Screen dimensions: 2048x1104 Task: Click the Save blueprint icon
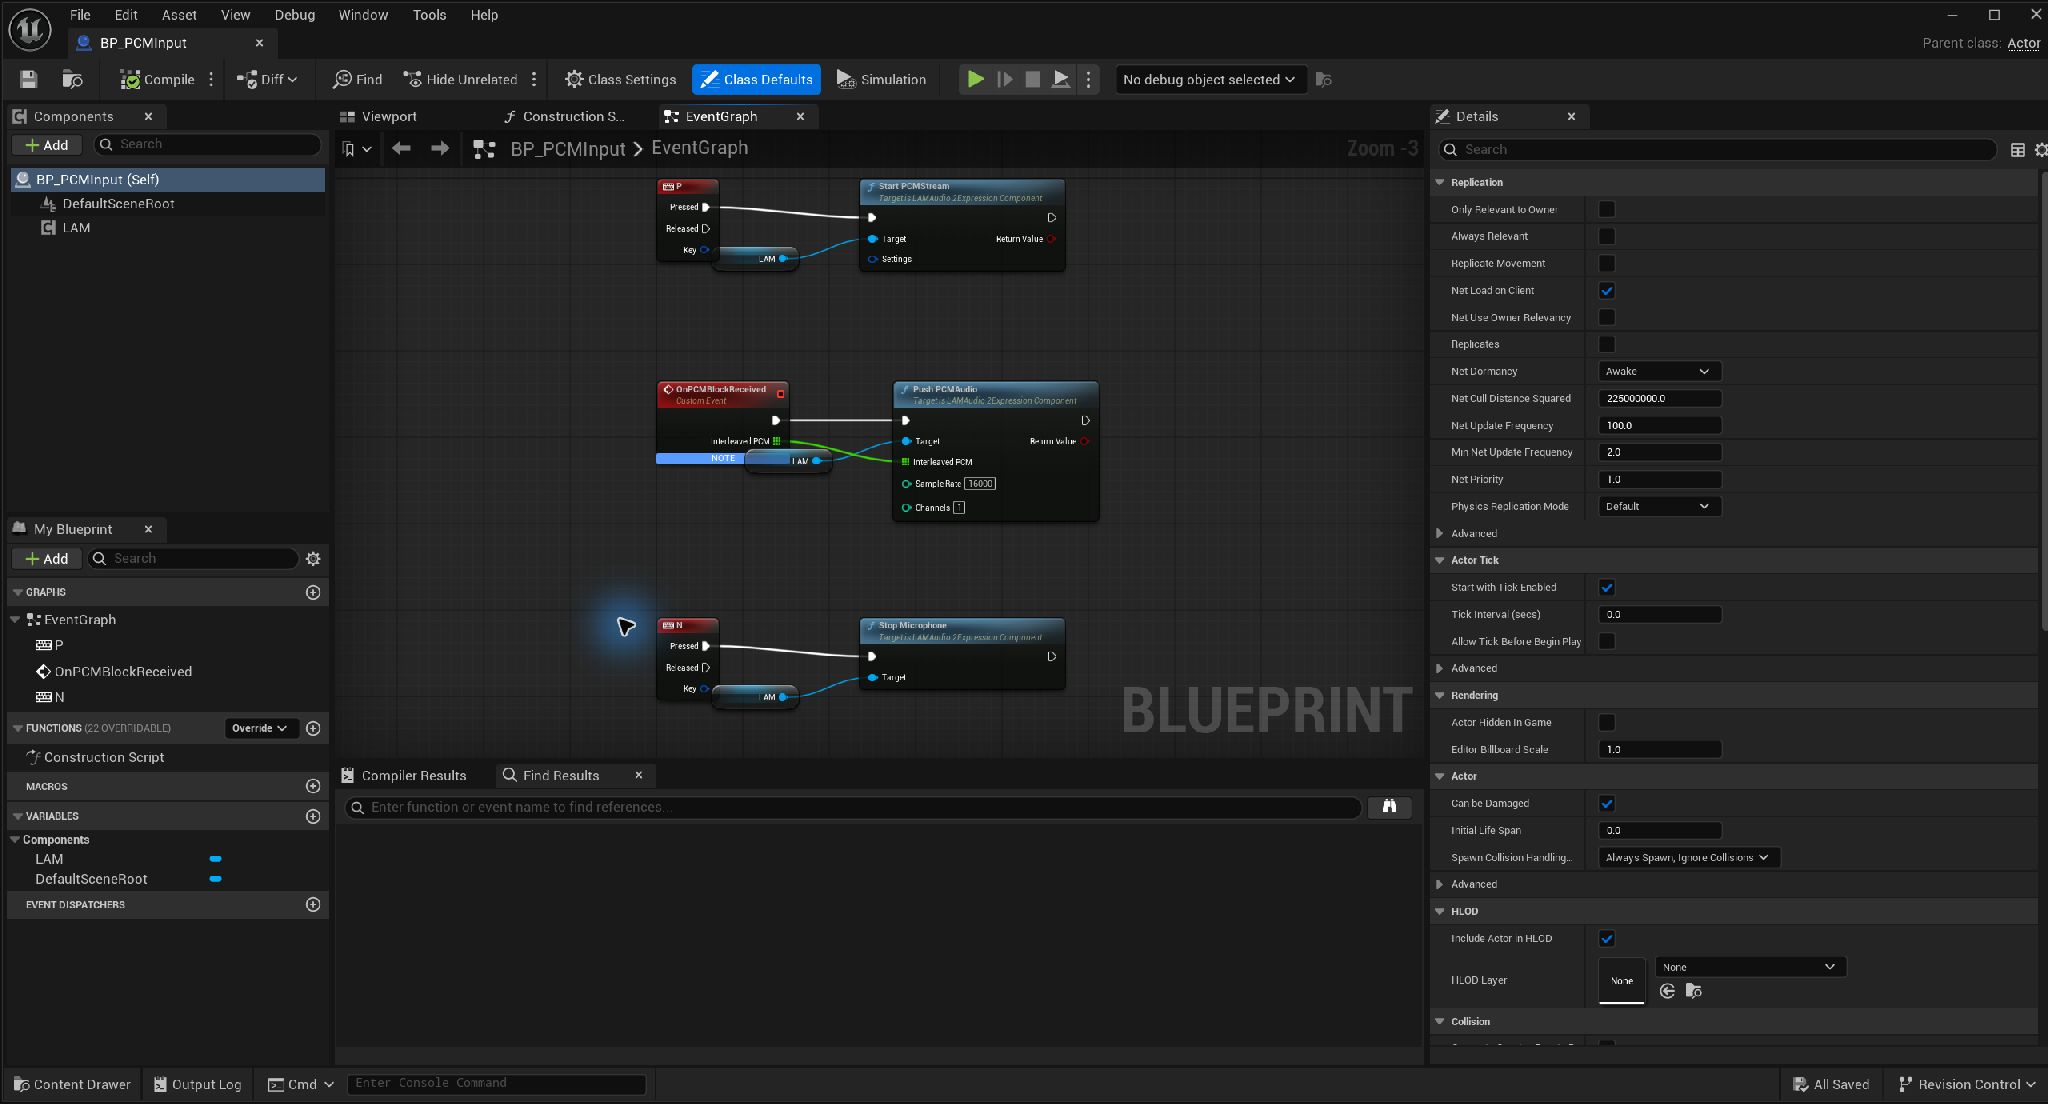tap(29, 79)
